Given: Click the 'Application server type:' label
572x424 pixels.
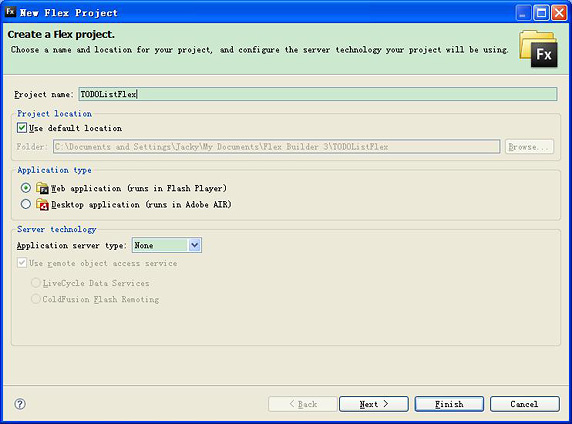Looking at the screenshot, I should click(x=71, y=246).
